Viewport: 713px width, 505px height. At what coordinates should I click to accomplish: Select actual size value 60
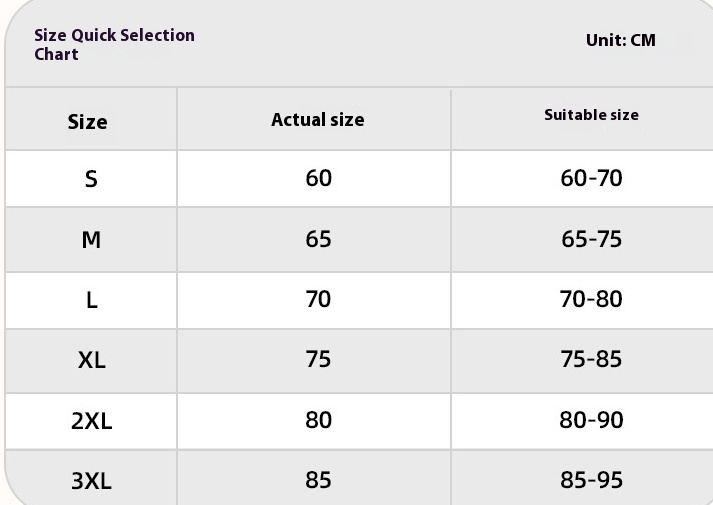318,179
